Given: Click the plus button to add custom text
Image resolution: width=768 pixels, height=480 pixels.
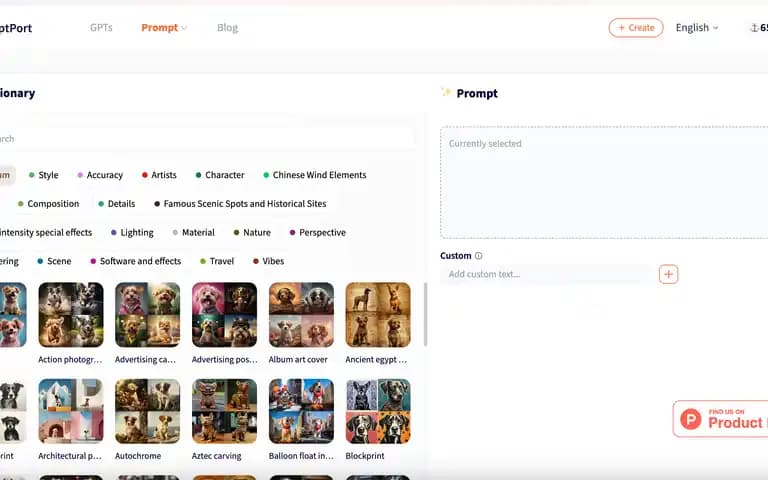Looking at the screenshot, I should [669, 274].
